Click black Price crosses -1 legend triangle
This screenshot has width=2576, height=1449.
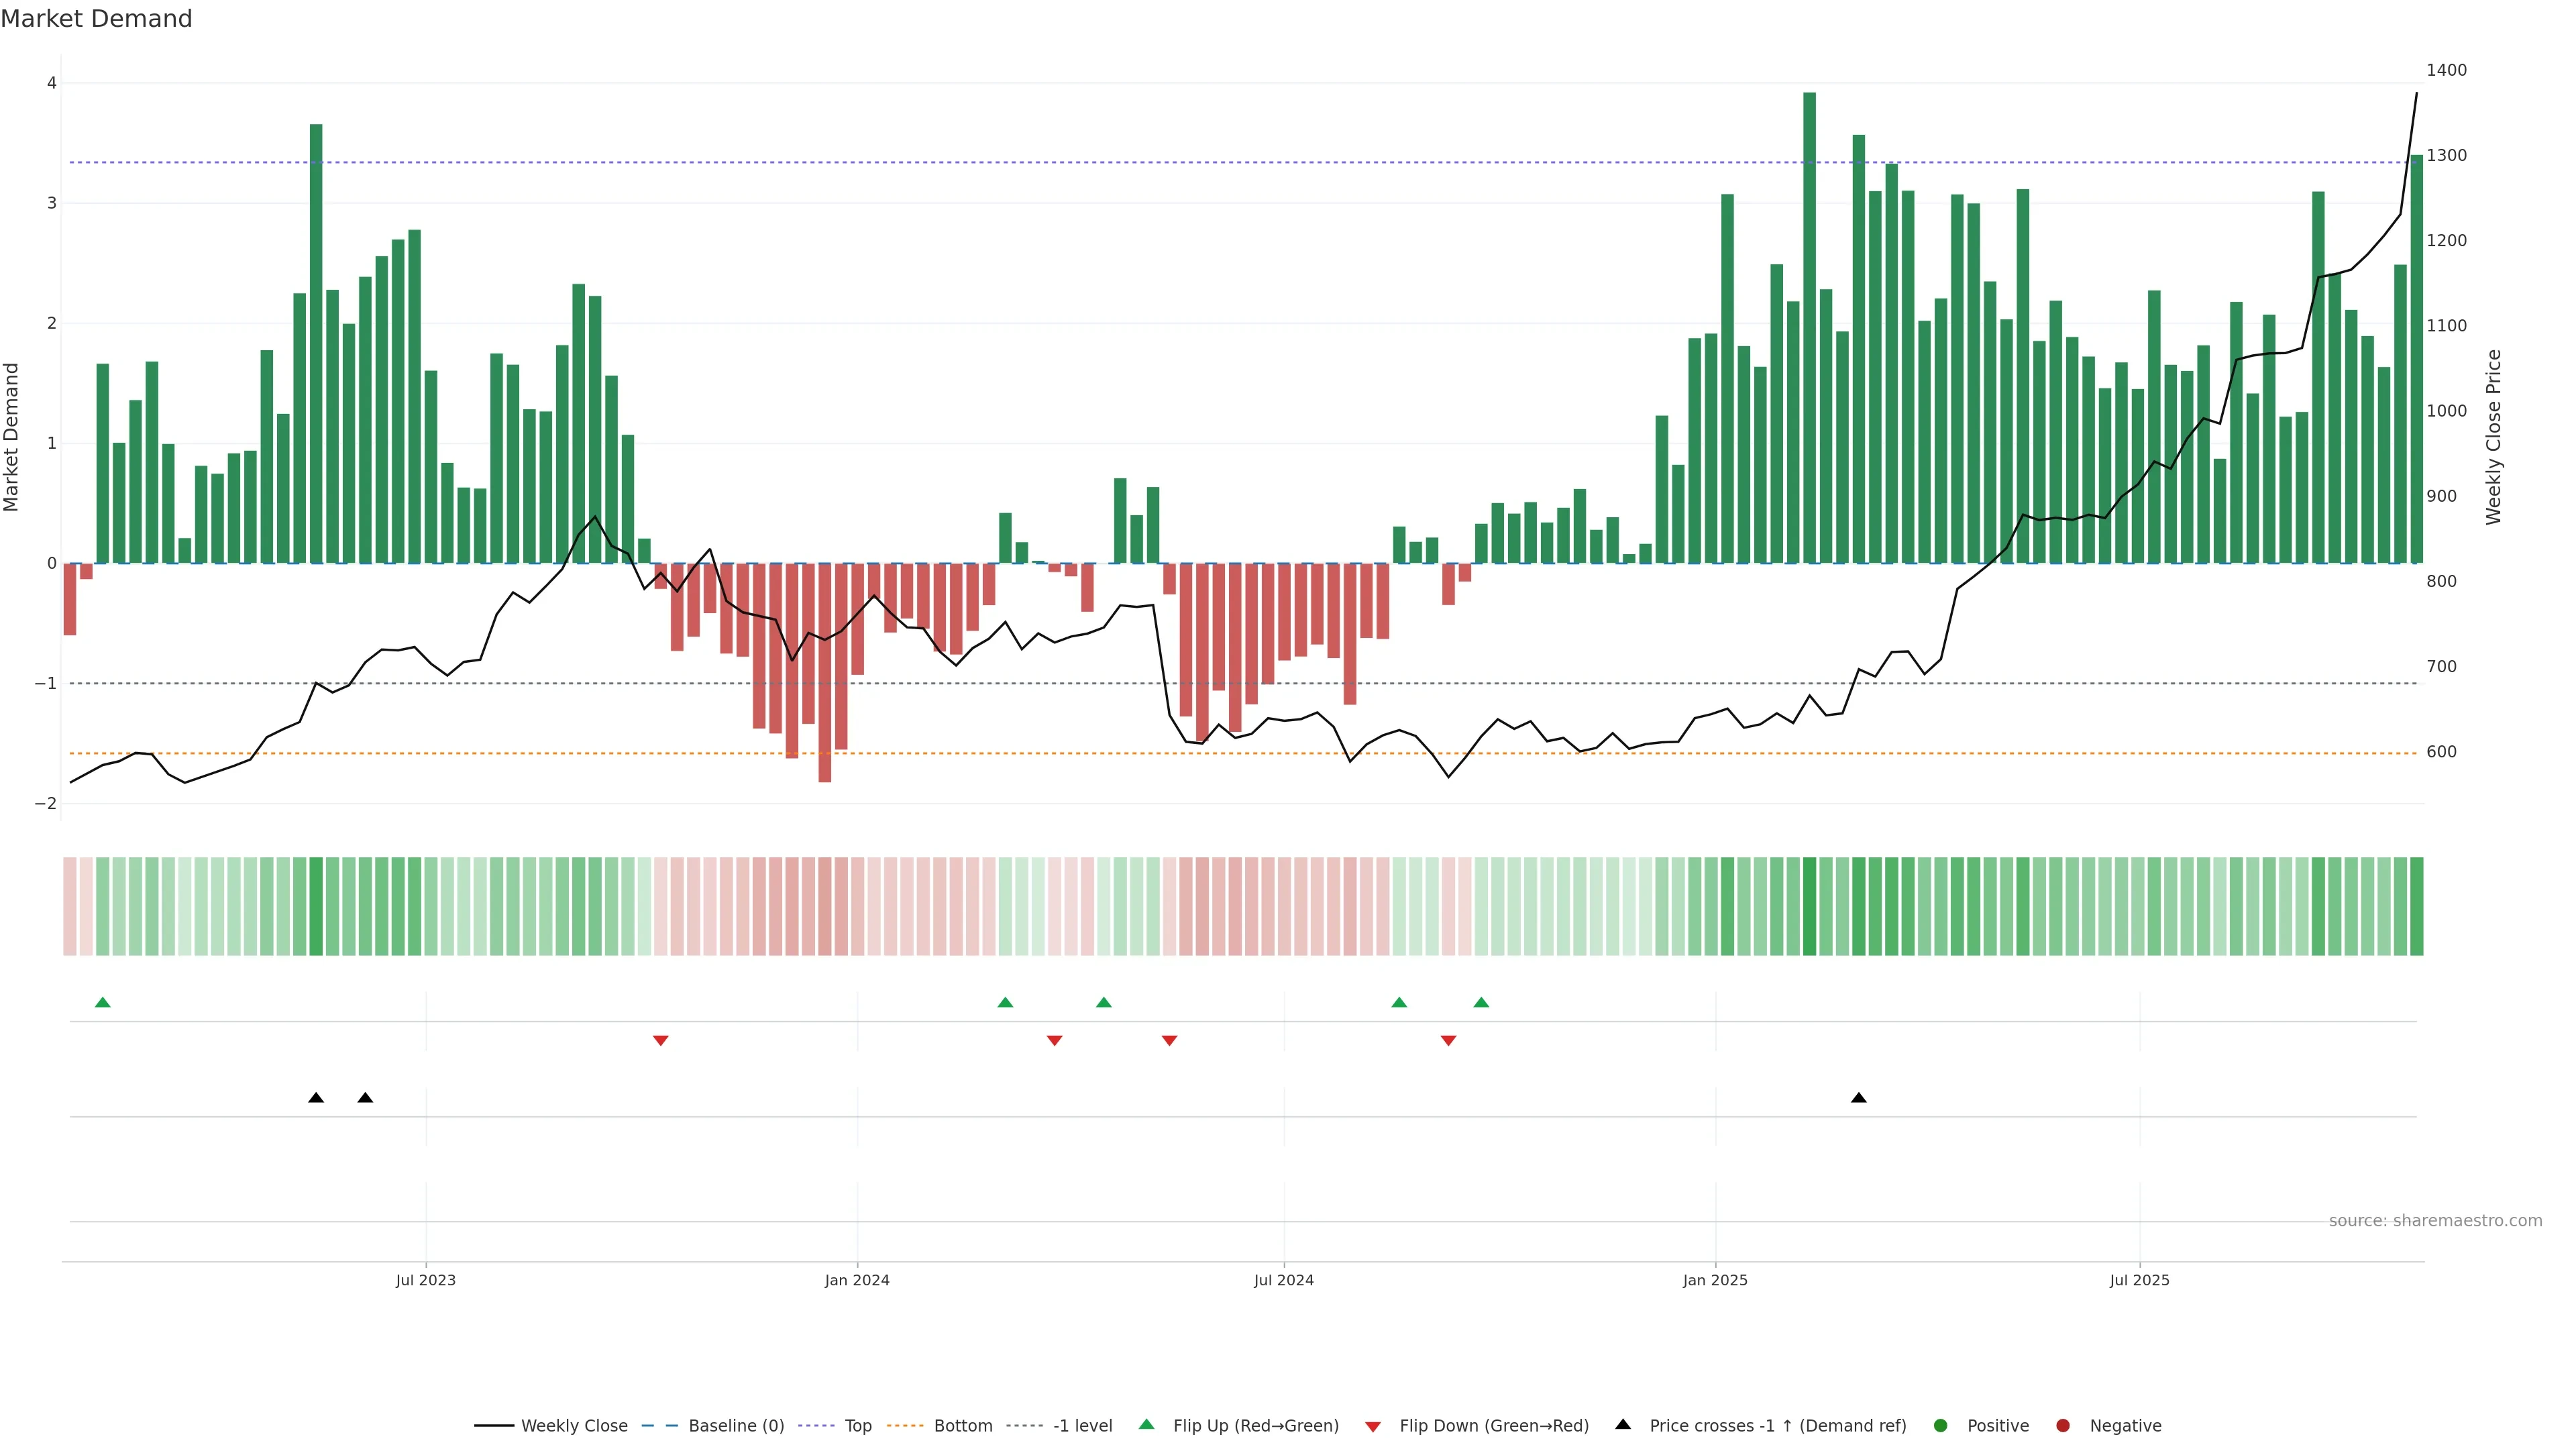pyautogui.click(x=1623, y=1425)
